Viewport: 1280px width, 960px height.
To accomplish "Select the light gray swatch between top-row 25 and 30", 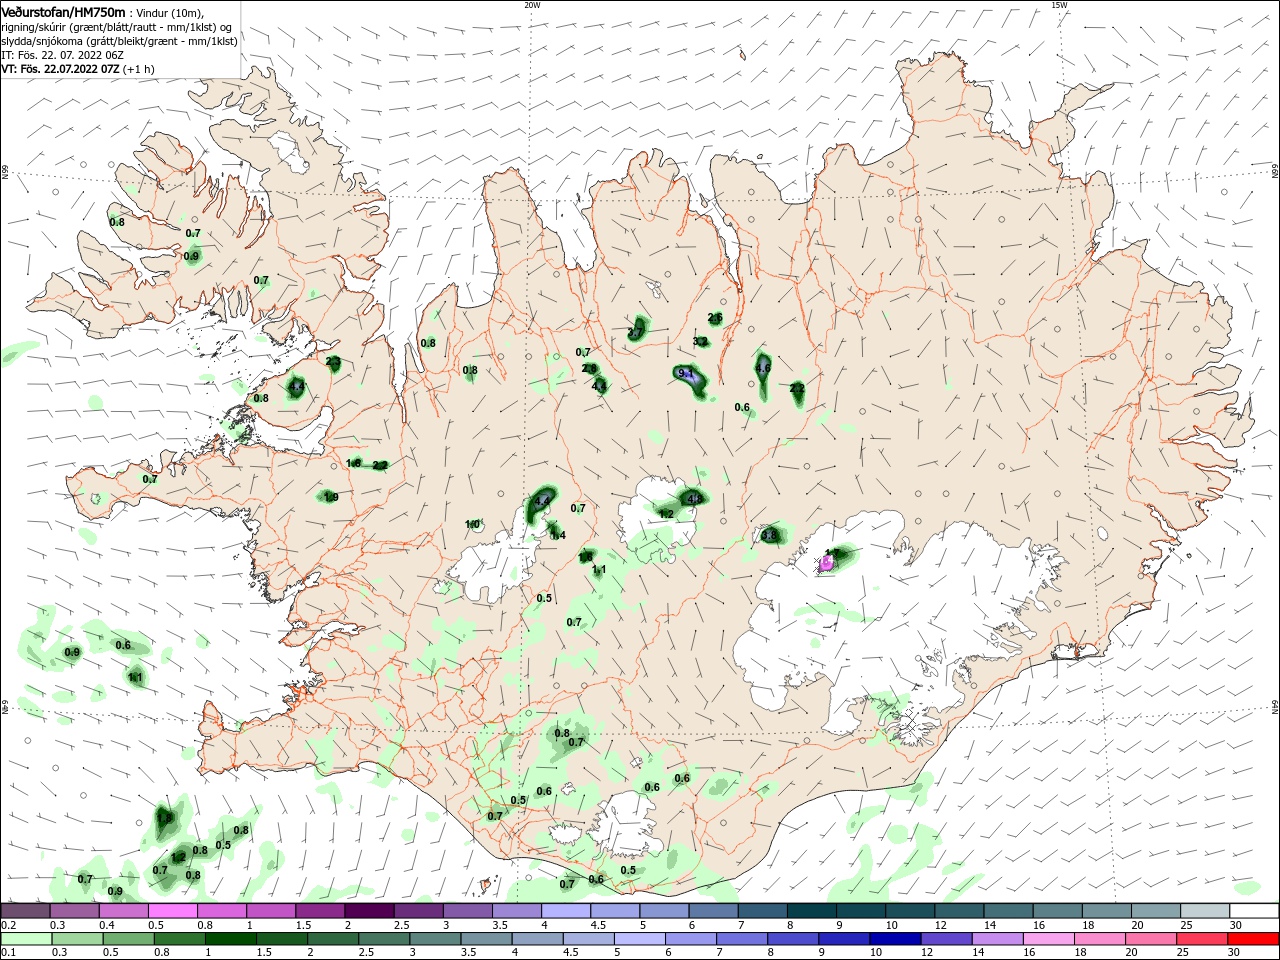I will tap(1205, 911).
